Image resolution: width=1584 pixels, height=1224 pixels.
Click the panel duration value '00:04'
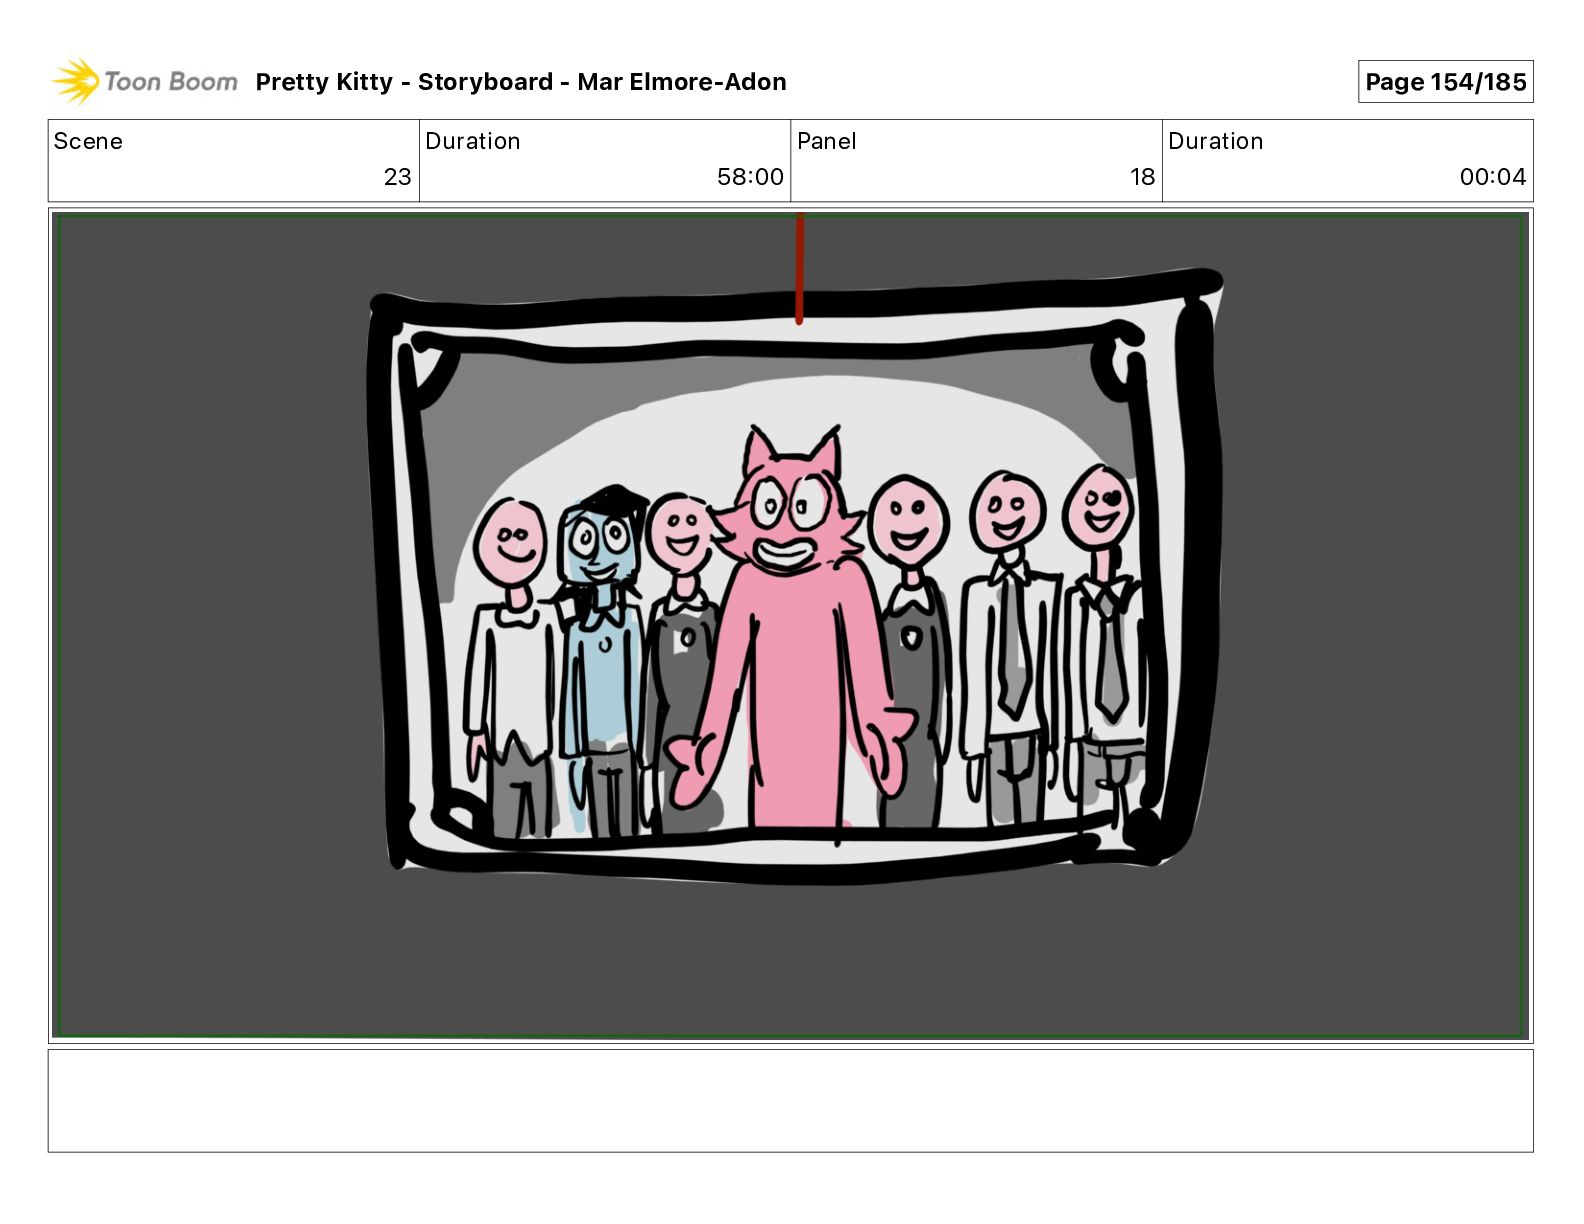tap(1492, 177)
